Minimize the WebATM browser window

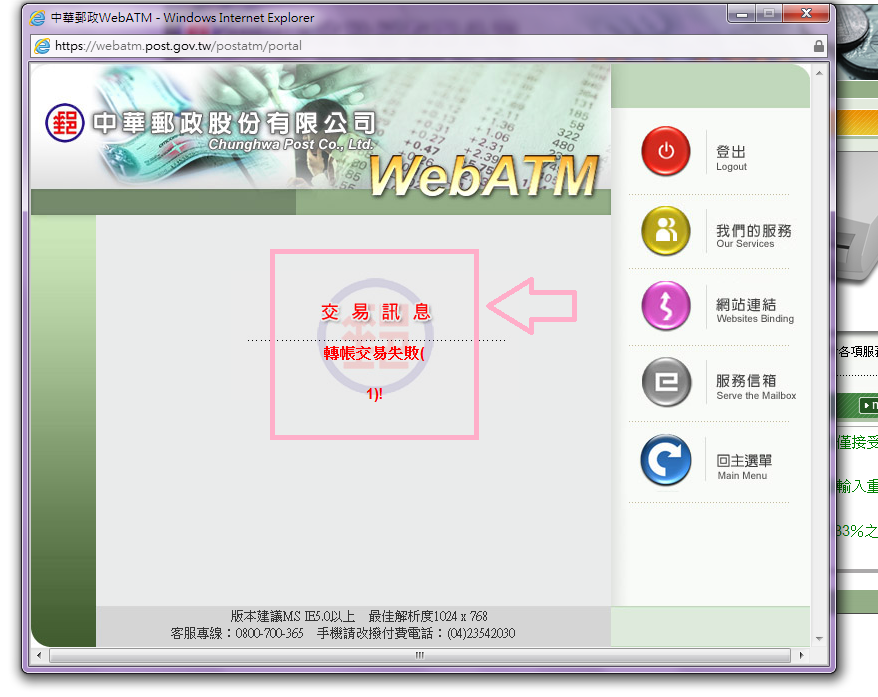coord(741,14)
